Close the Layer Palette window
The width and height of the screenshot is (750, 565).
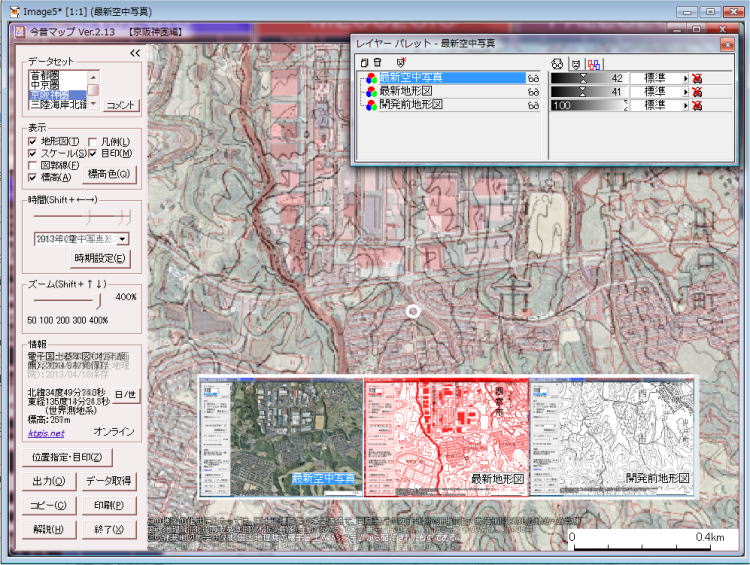point(727,44)
